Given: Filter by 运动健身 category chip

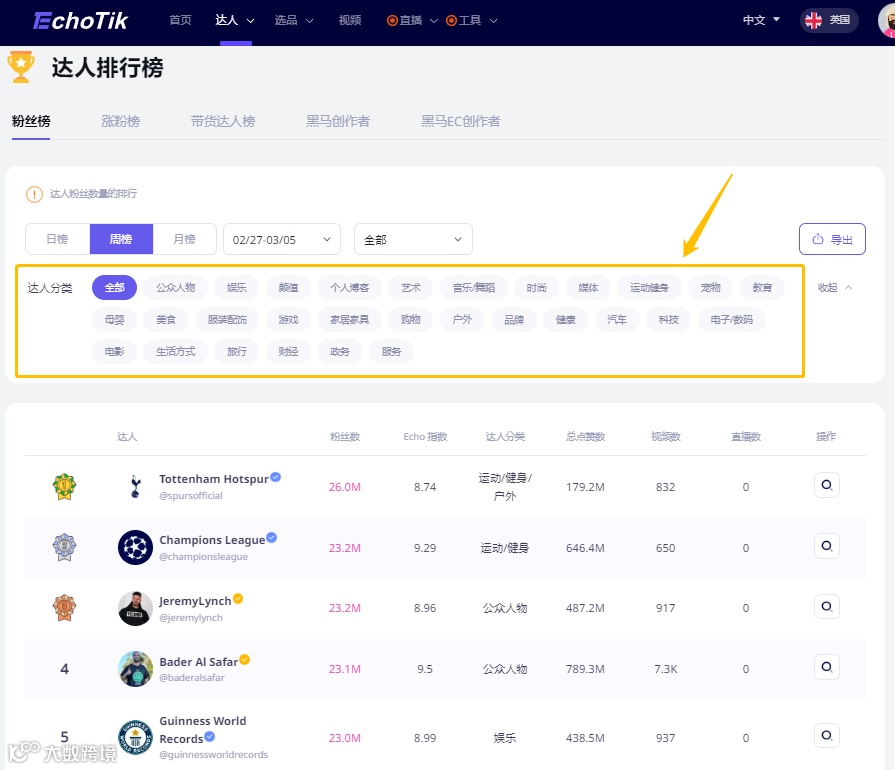Looking at the screenshot, I should pyautogui.click(x=649, y=287).
